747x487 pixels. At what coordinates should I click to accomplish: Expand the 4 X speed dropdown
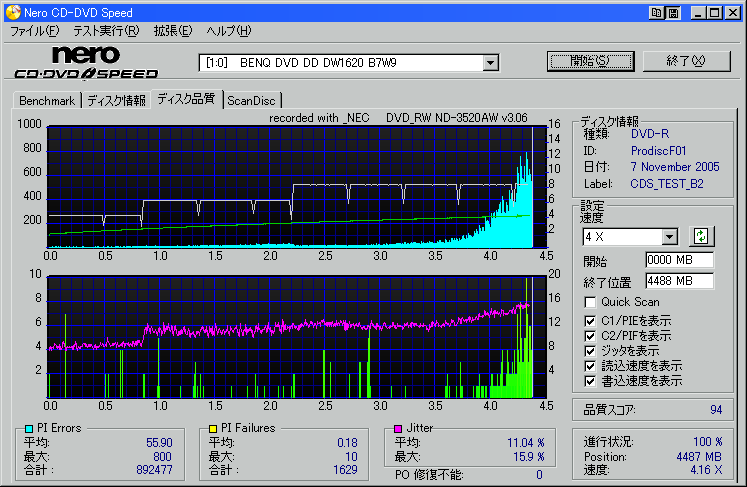669,237
